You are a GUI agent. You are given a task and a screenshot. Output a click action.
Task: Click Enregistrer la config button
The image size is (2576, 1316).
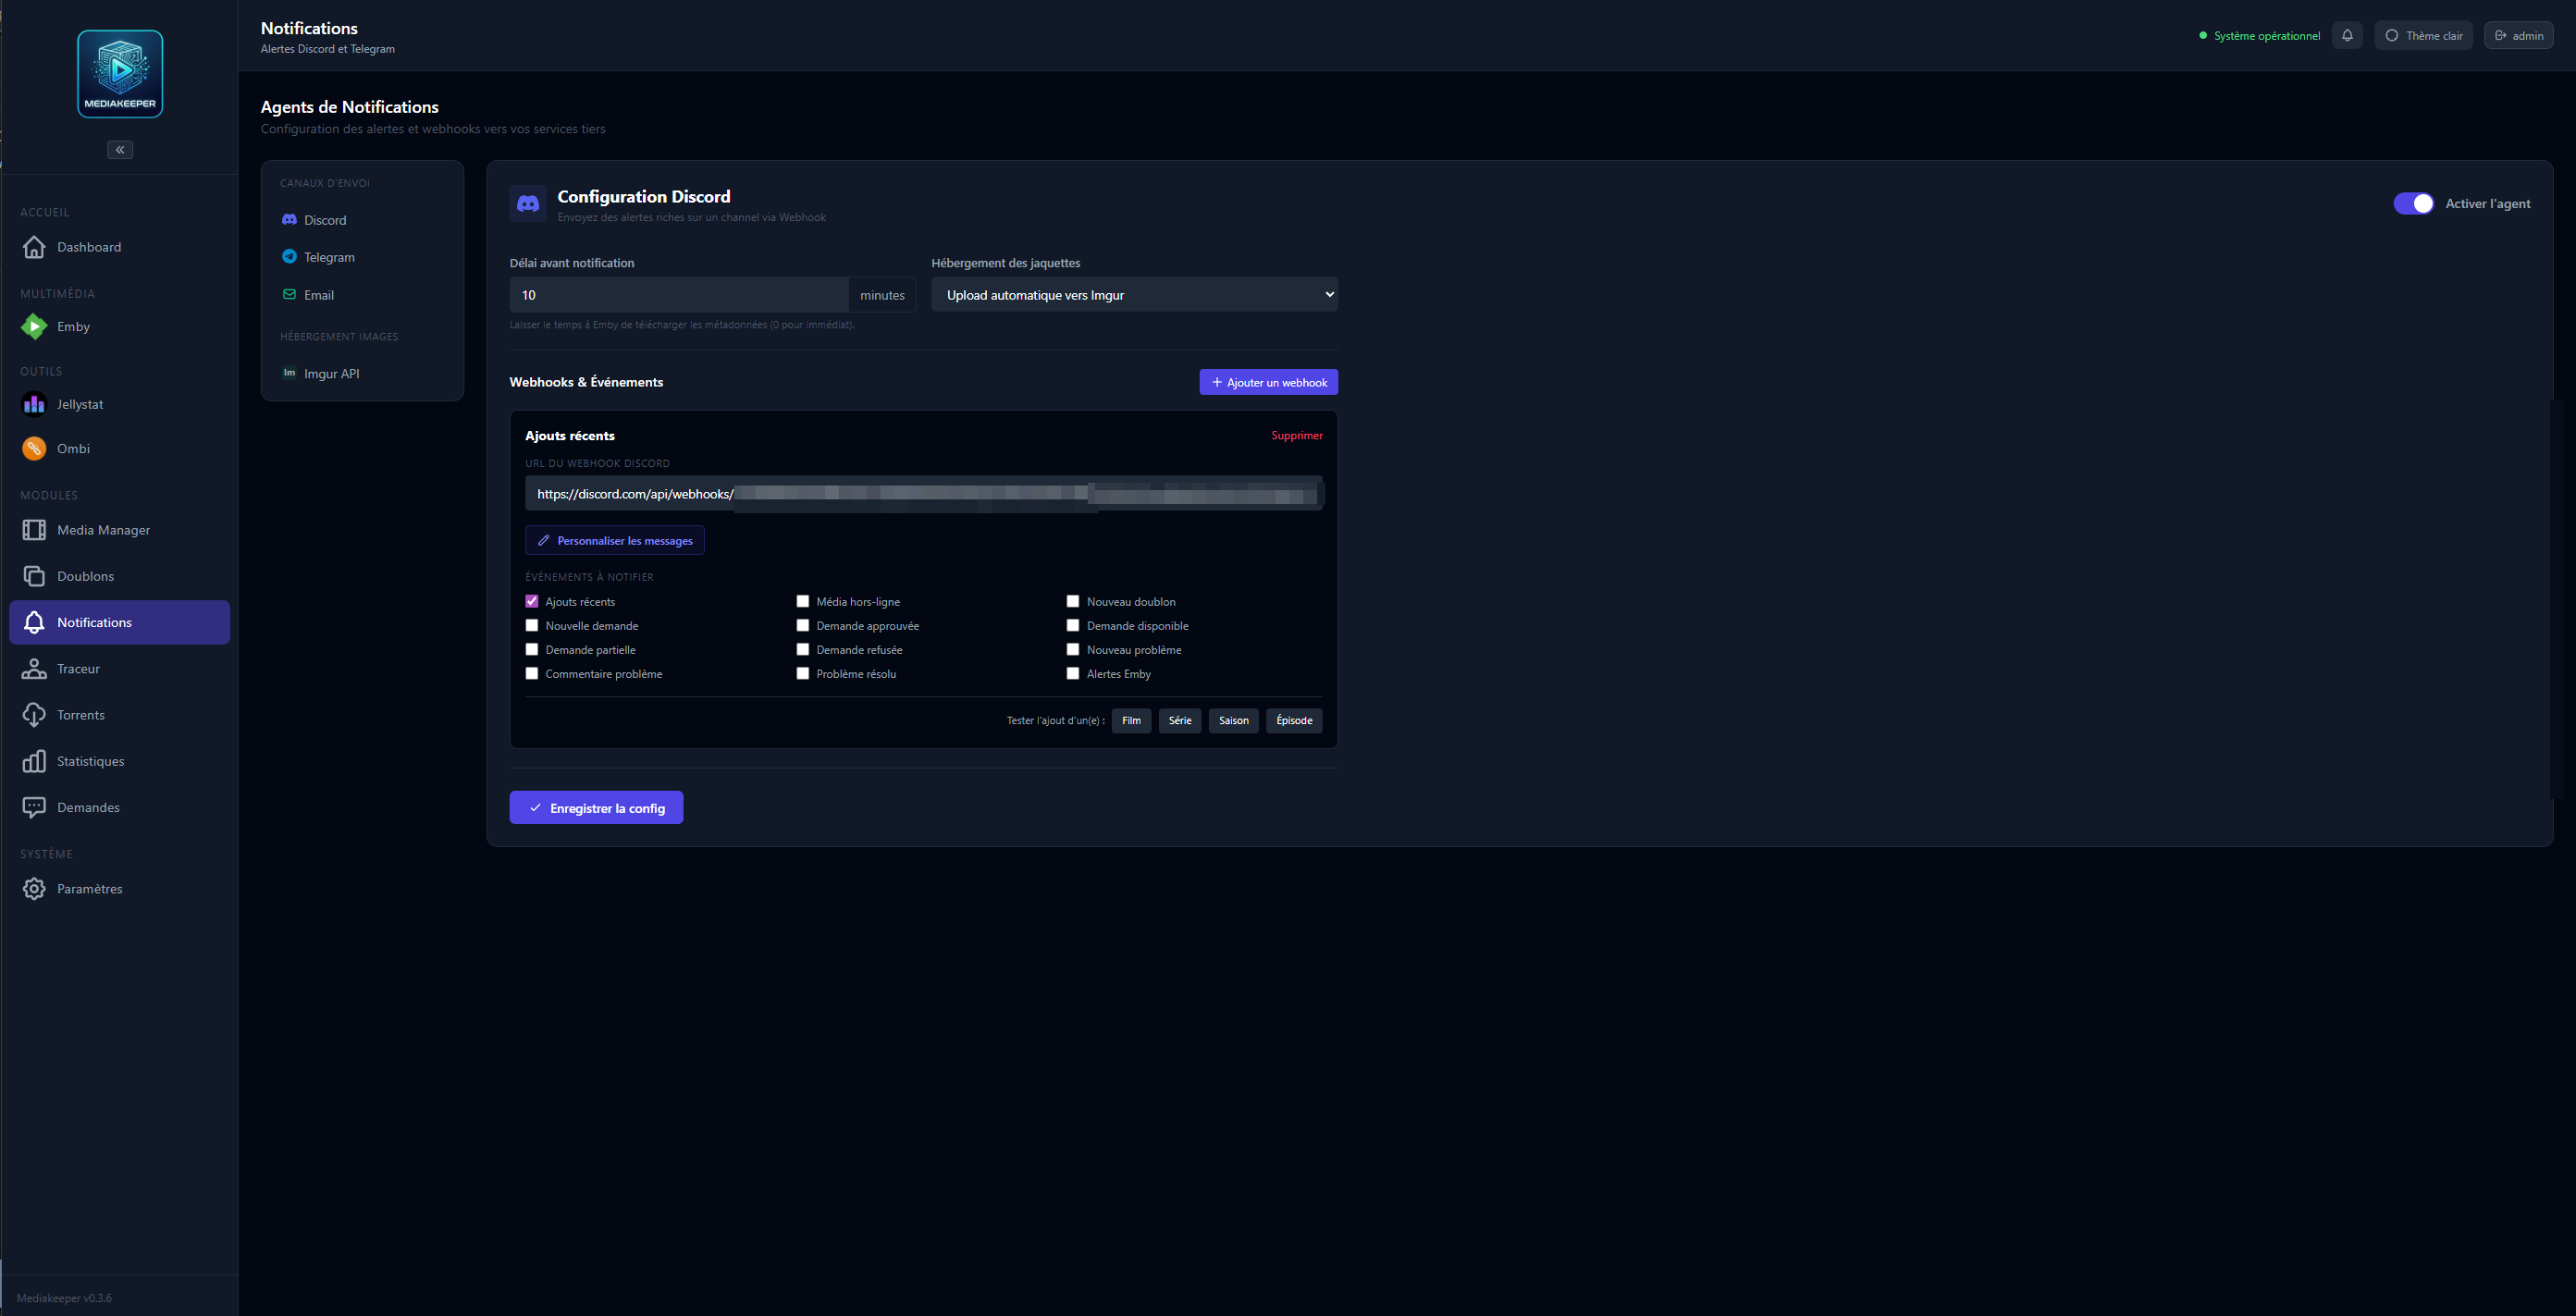(x=596, y=807)
